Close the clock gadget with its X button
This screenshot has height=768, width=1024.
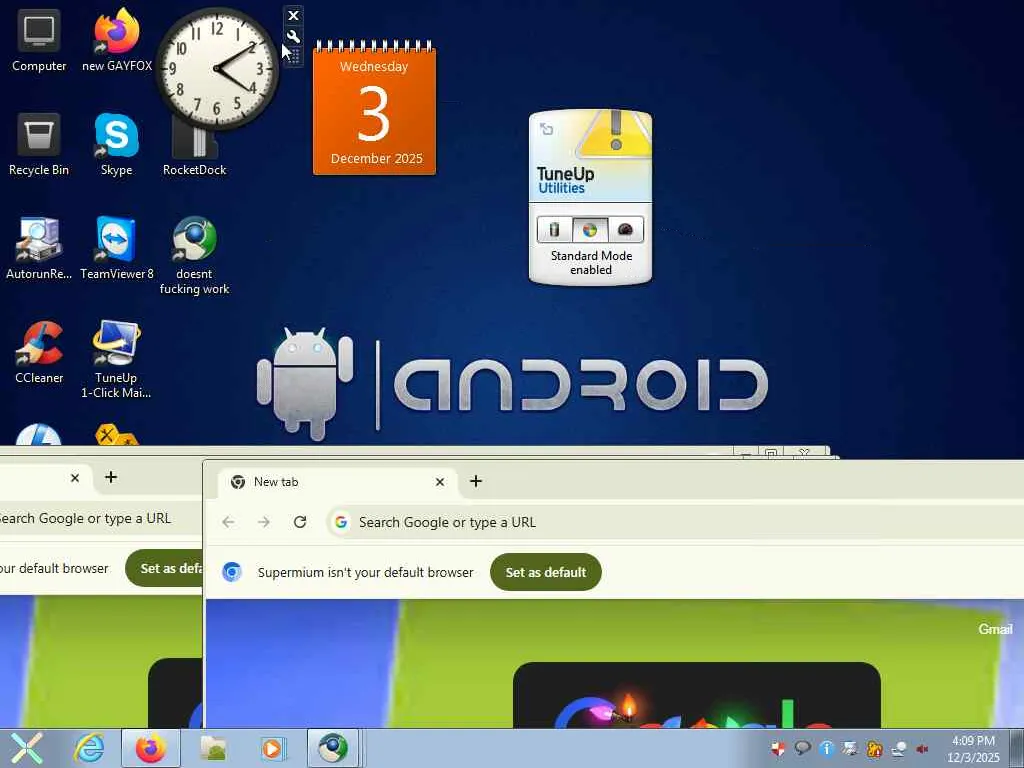click(x=293, y=15)
